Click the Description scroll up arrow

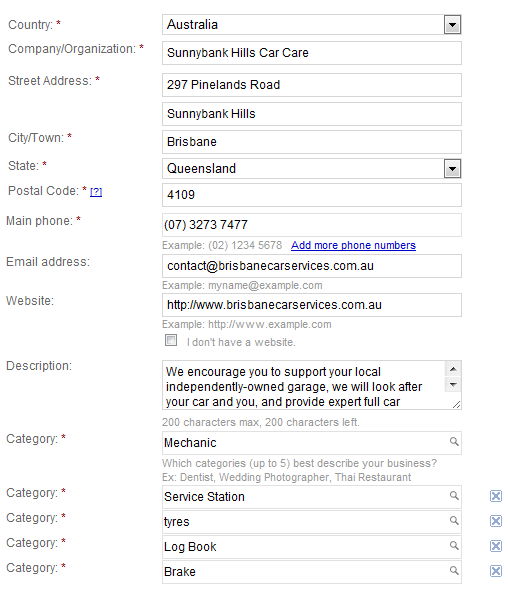(453, 369)
